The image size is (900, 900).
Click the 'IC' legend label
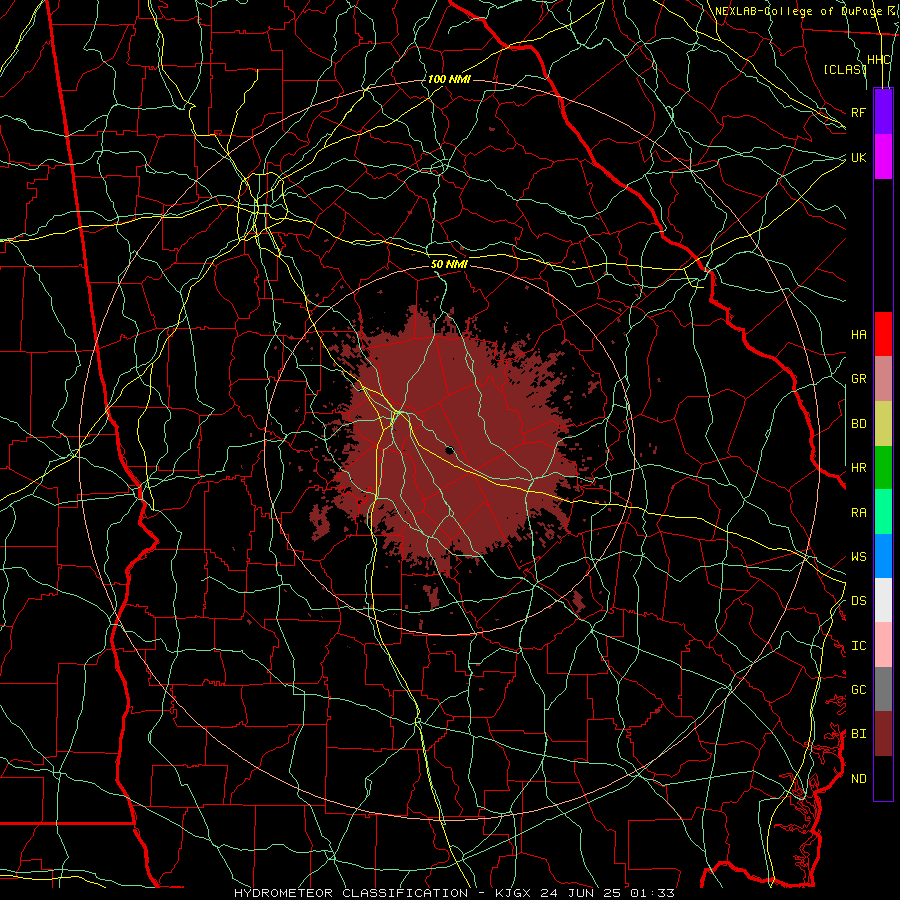click(x=859, y=646)
